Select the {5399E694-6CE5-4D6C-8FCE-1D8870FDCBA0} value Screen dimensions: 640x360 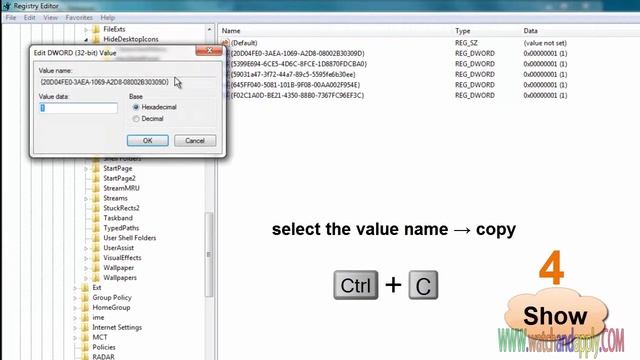(x=299, y=64)
